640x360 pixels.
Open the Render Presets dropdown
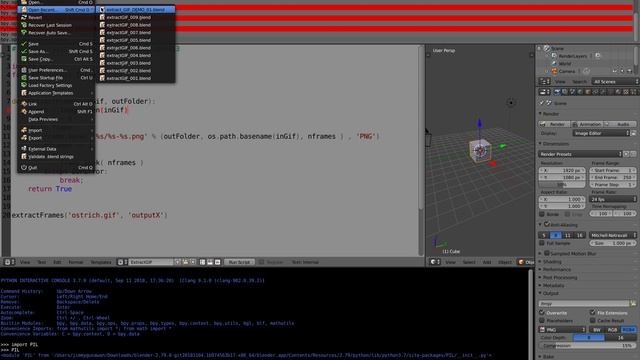point(580,154)
